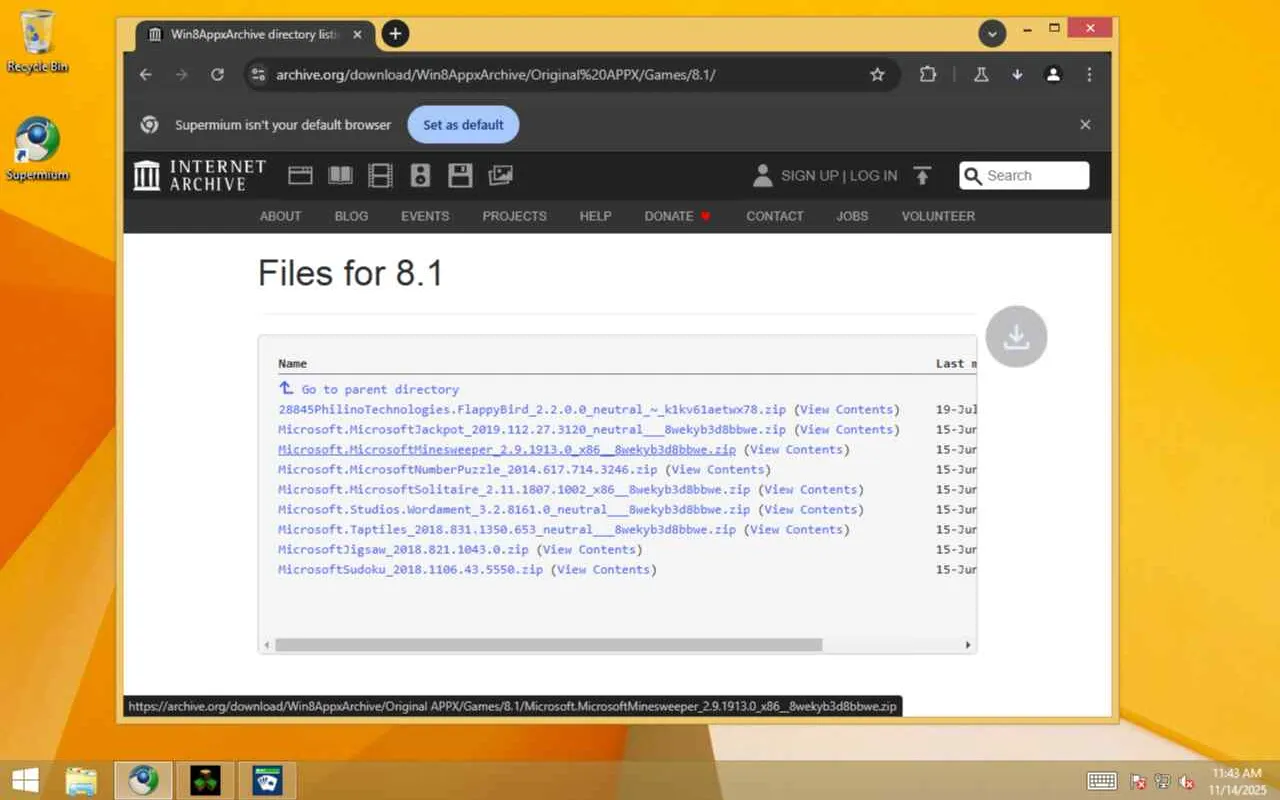Download the MicrosoftJackpot zip file
Screen dimensions: 1280x800
tap(532, 429)
